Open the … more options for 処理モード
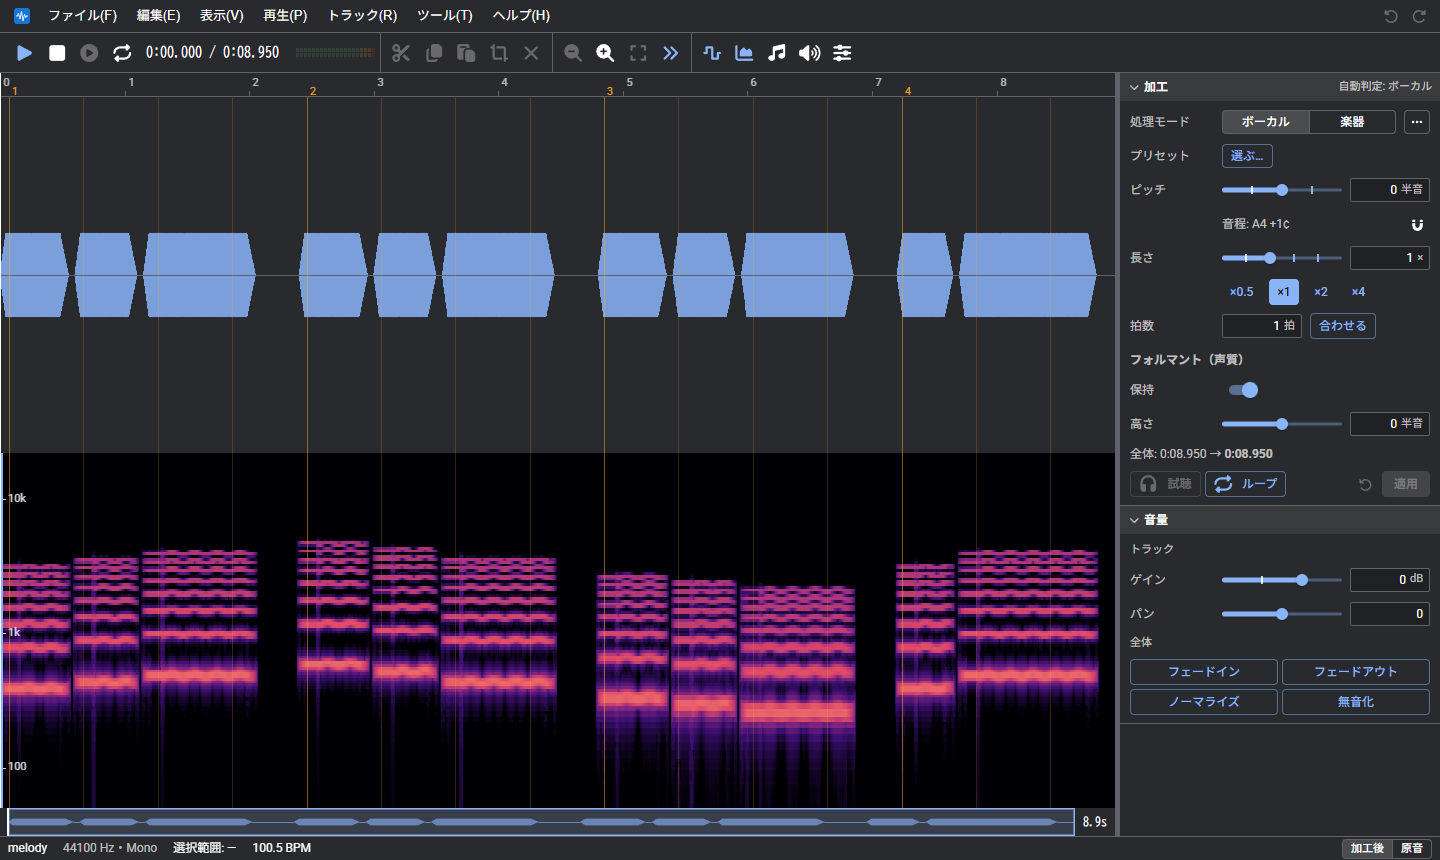Screen dimensions: 1440x860 [1417, 122]
